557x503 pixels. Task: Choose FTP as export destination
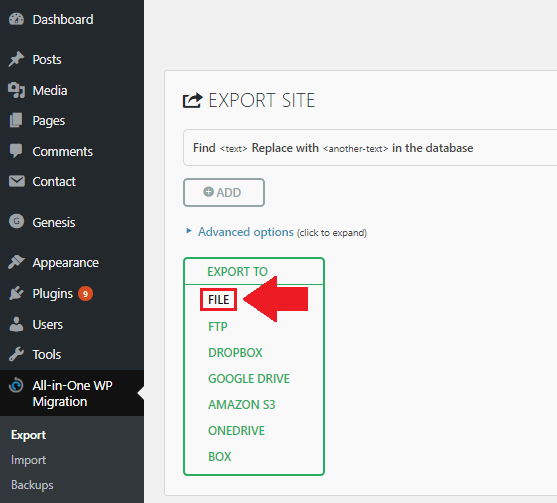(218, 326)
